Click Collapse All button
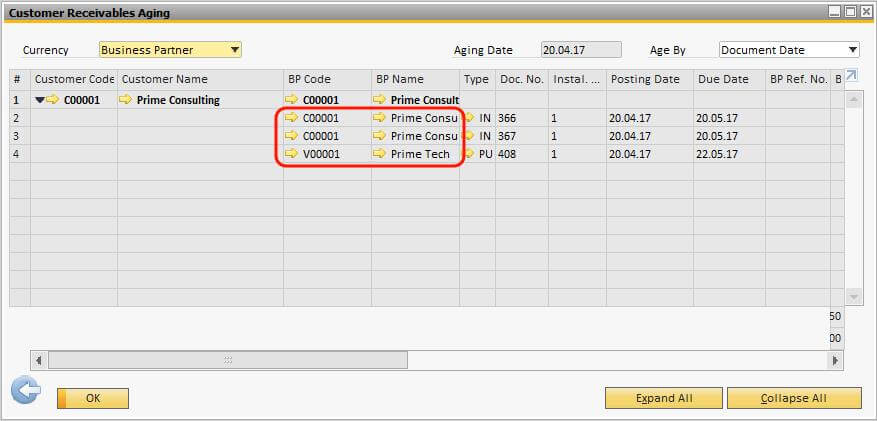Screen dimensions: 877x421 794,398
